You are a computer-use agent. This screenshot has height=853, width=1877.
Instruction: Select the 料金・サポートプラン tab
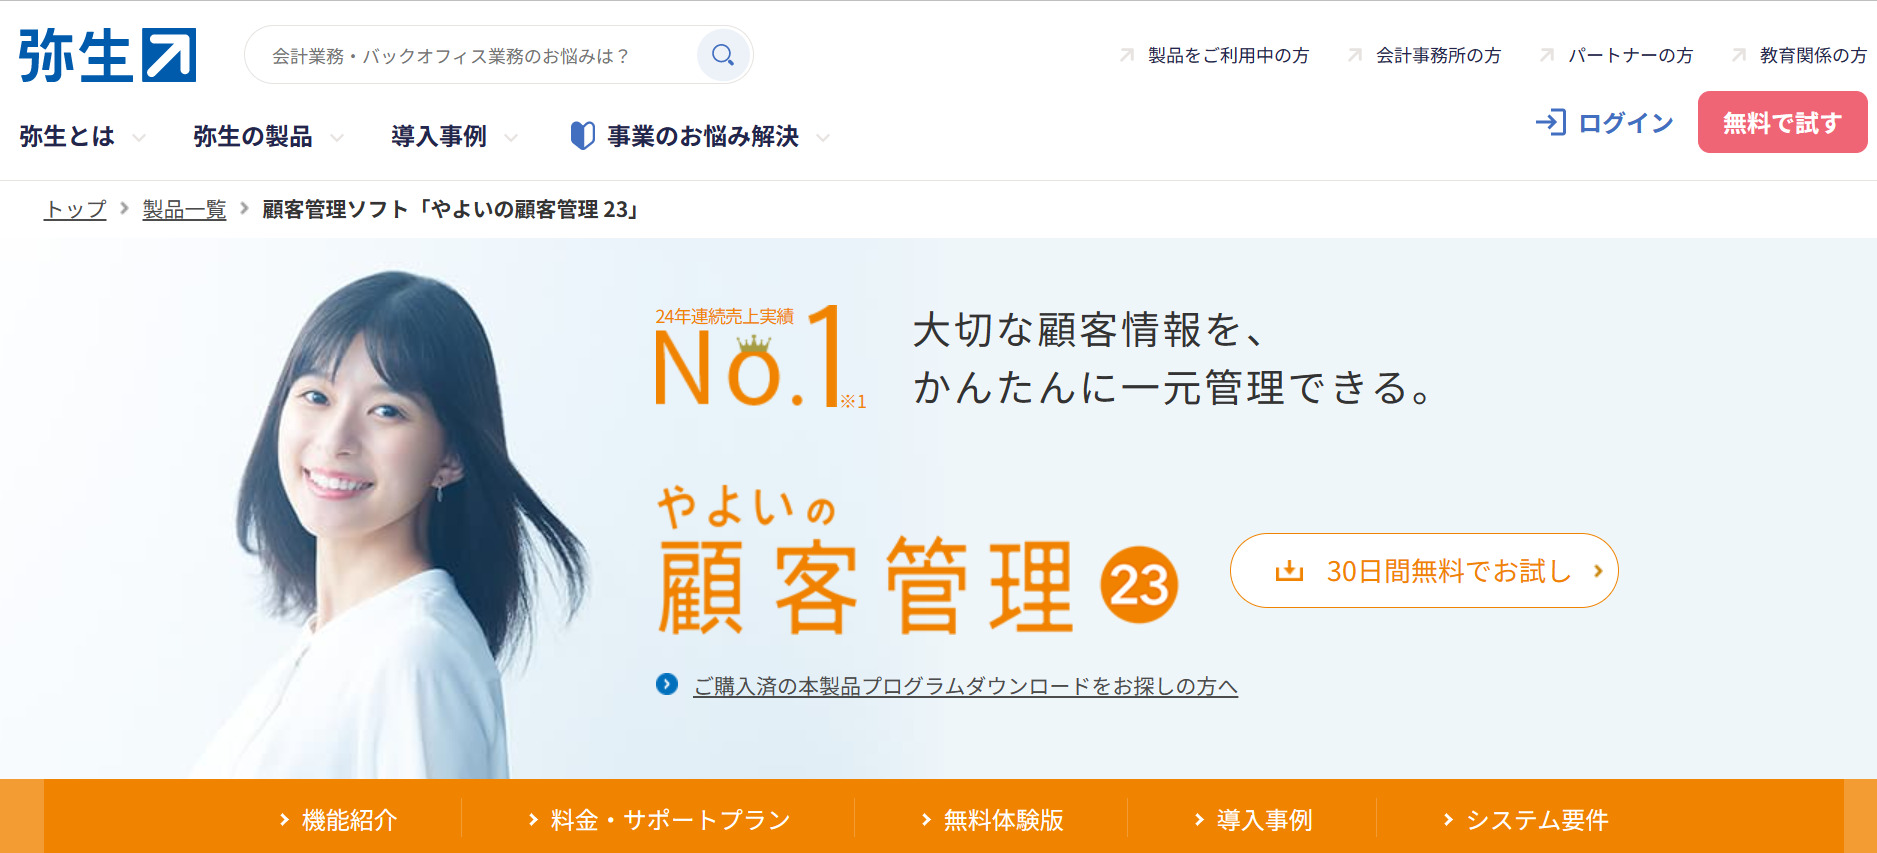659,820
